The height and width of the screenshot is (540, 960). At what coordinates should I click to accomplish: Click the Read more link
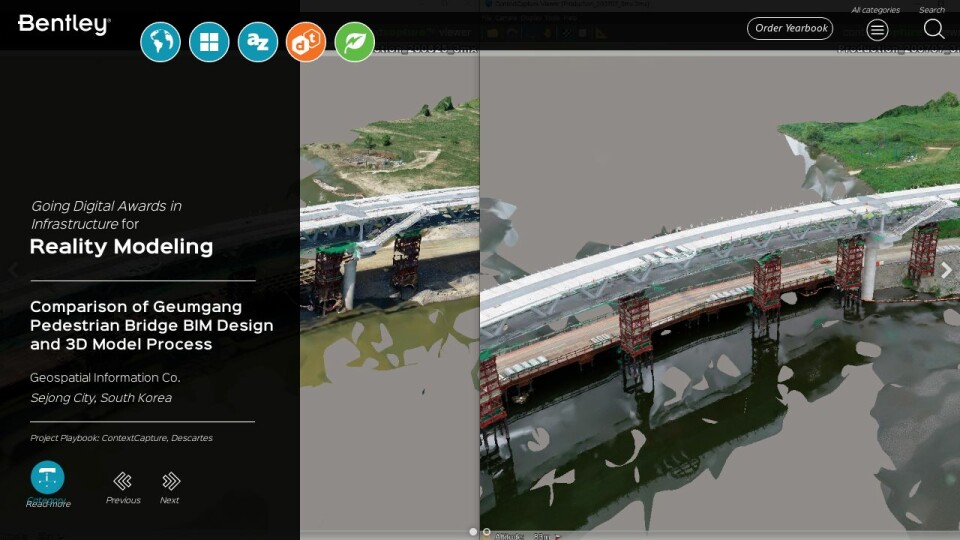tap(48, 504)
